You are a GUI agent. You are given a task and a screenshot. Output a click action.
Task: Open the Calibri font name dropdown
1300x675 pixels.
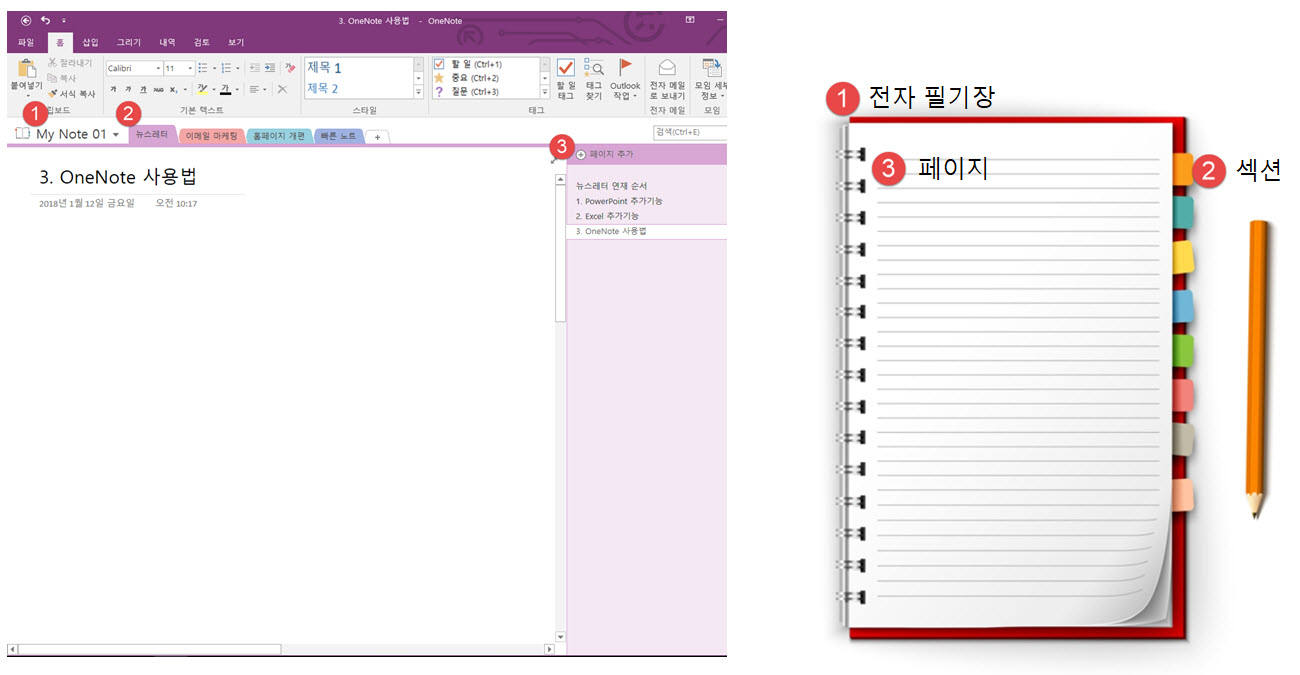[x=158, y=68]
